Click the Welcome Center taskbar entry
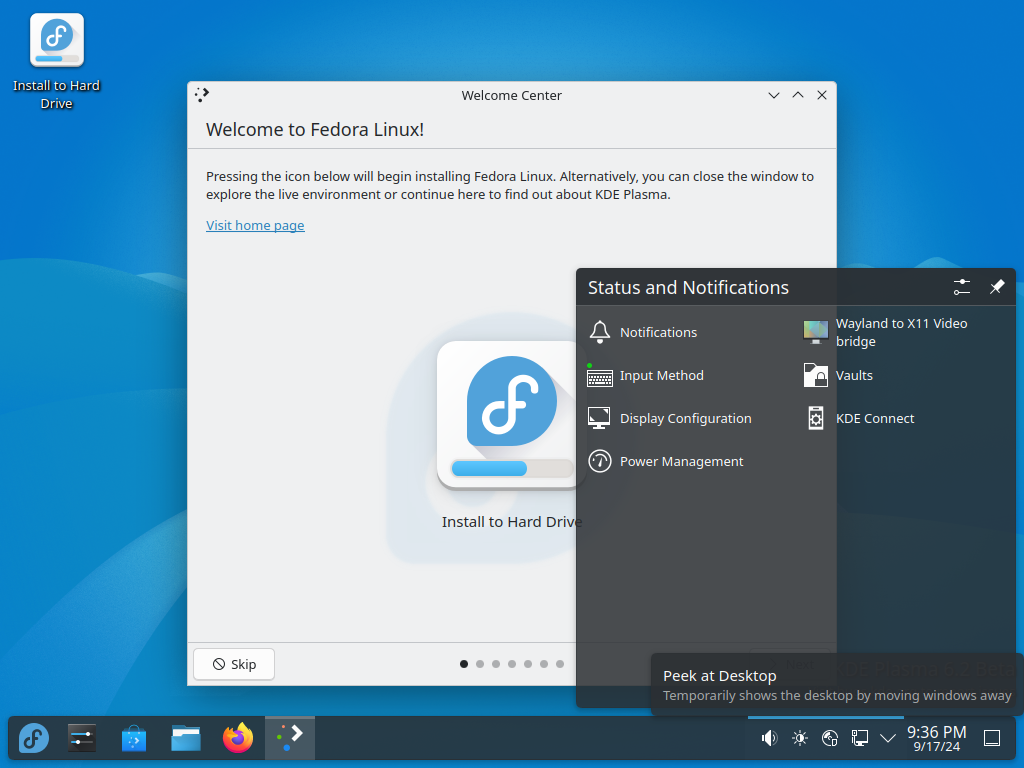Screen dimensions: 1024x768 [290, 739]
